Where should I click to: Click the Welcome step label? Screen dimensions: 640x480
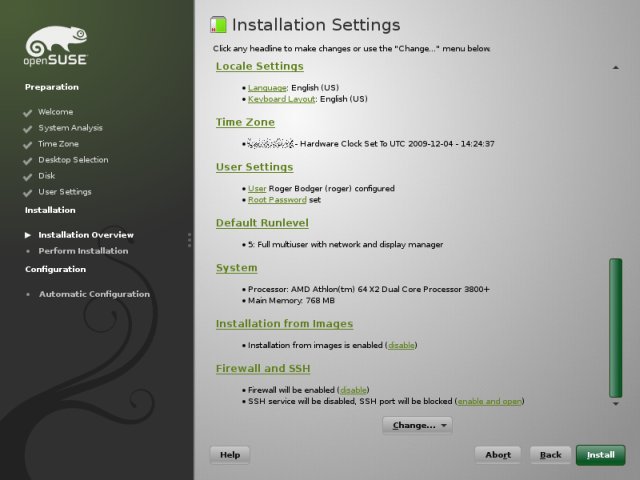56,112
